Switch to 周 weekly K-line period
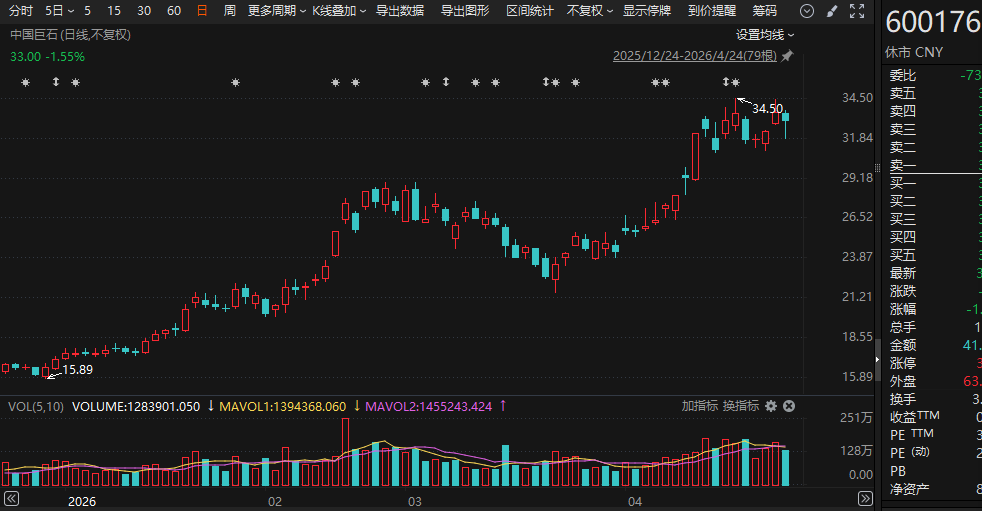 pos(230,11)
